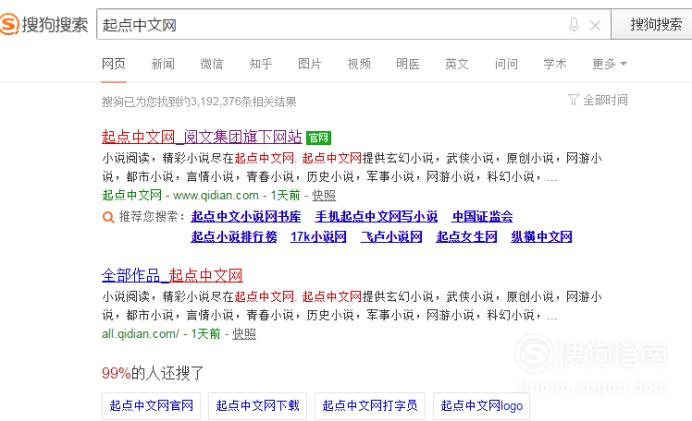Open suggestion 飞卢小说网
692x421 pixels.
pos(391,237)
